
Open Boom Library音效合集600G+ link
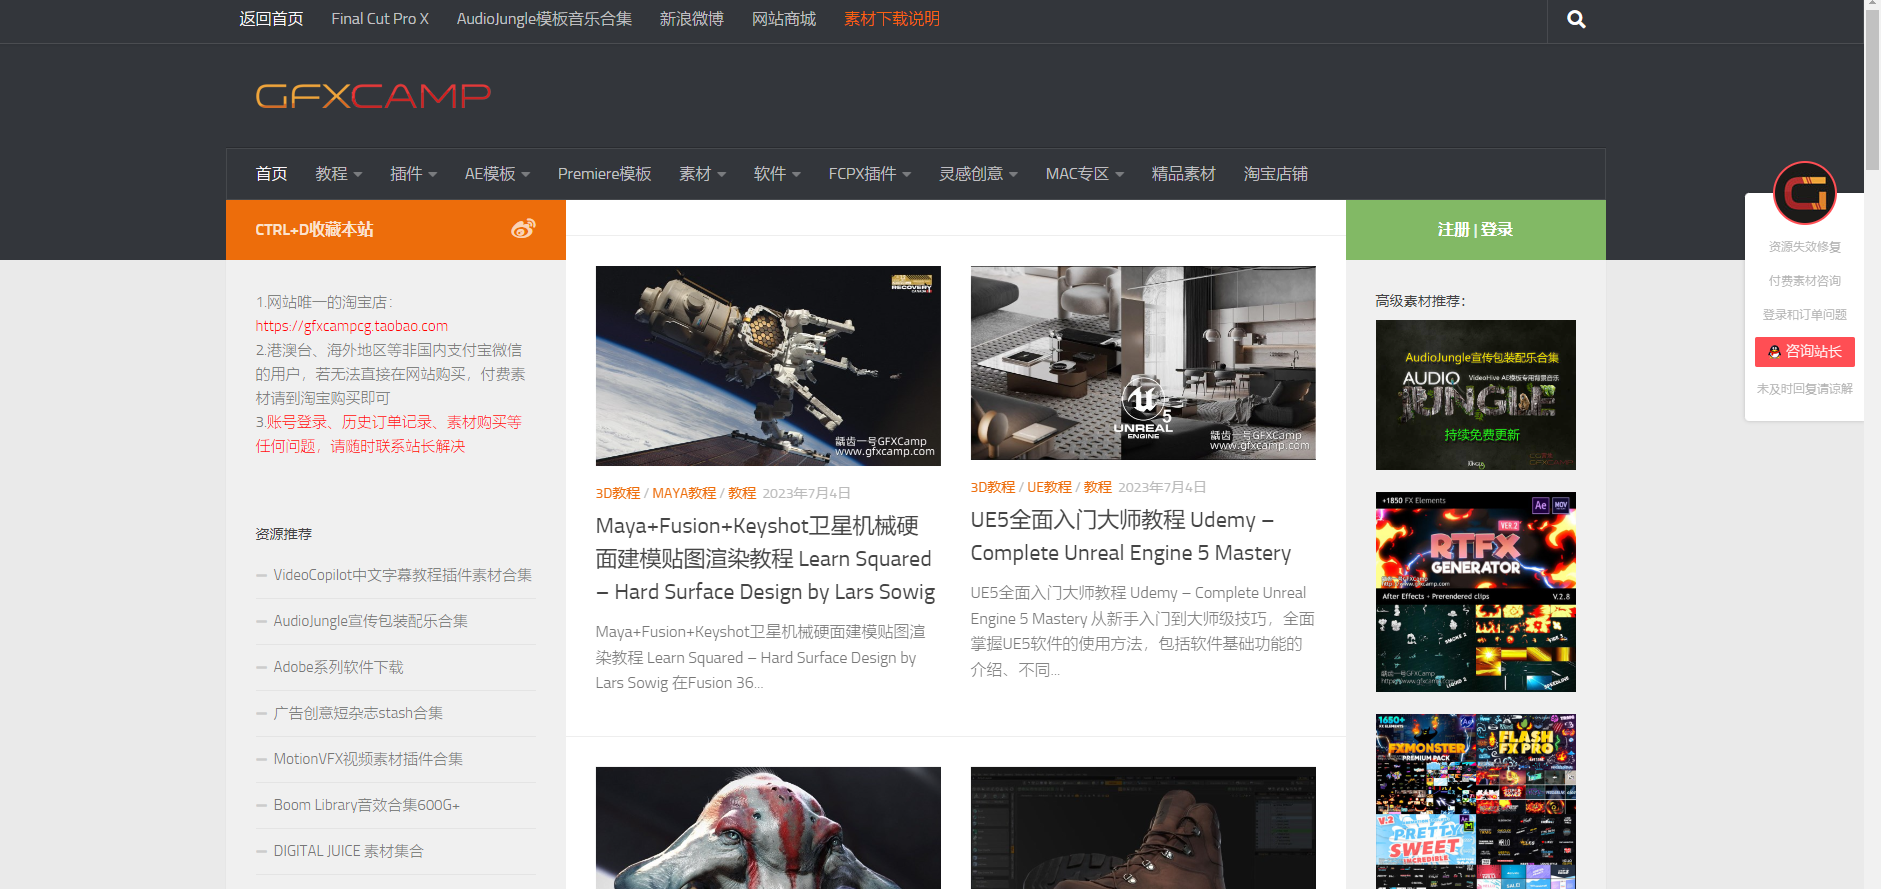[x=366, y=805]
